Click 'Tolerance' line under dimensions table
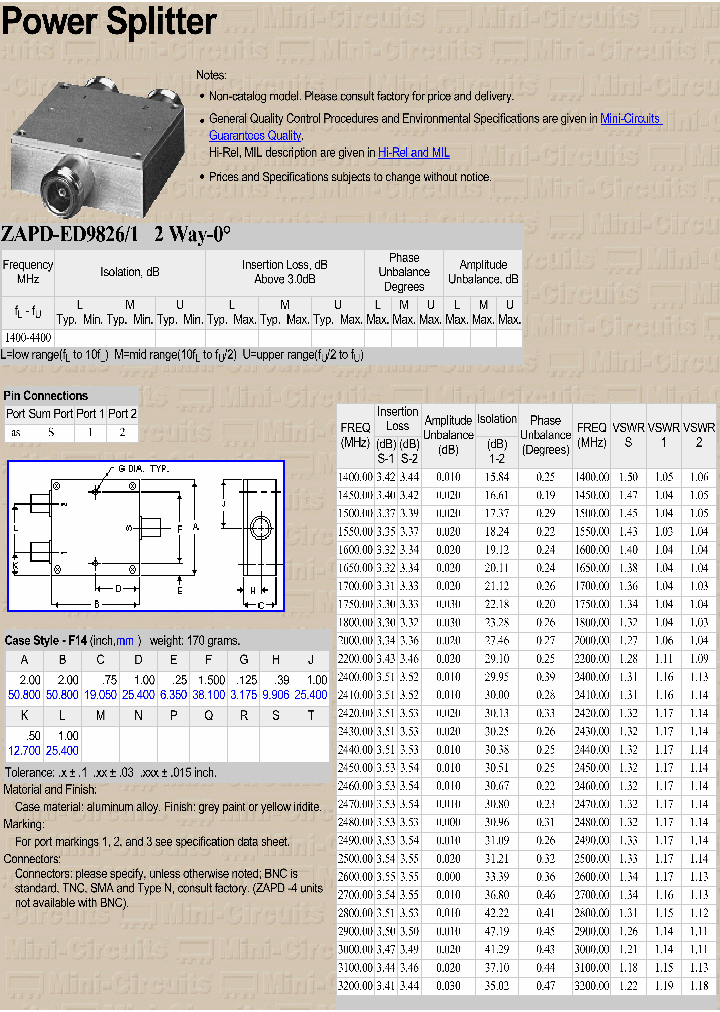This screenshot has width=720, height=1012. [x=111, y=773]
